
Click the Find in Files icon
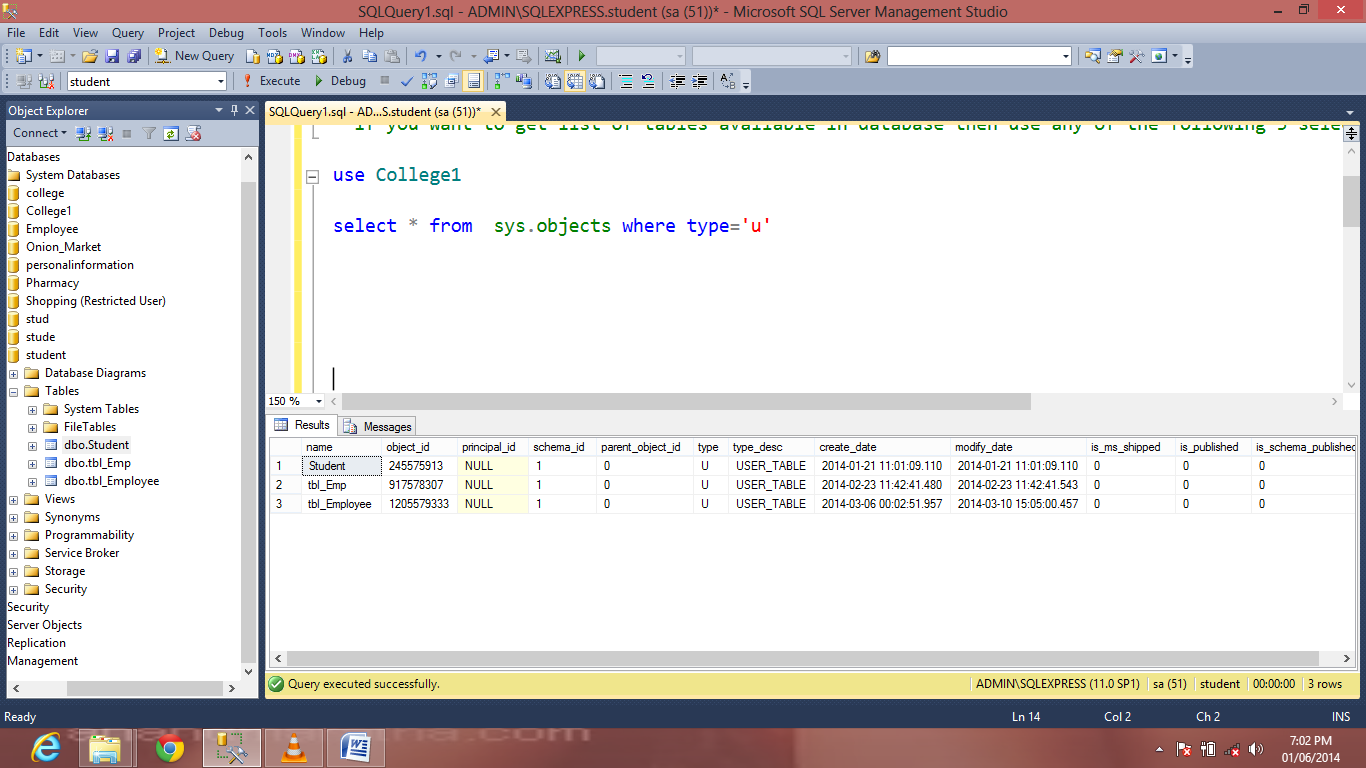click(x=872, y=56)
